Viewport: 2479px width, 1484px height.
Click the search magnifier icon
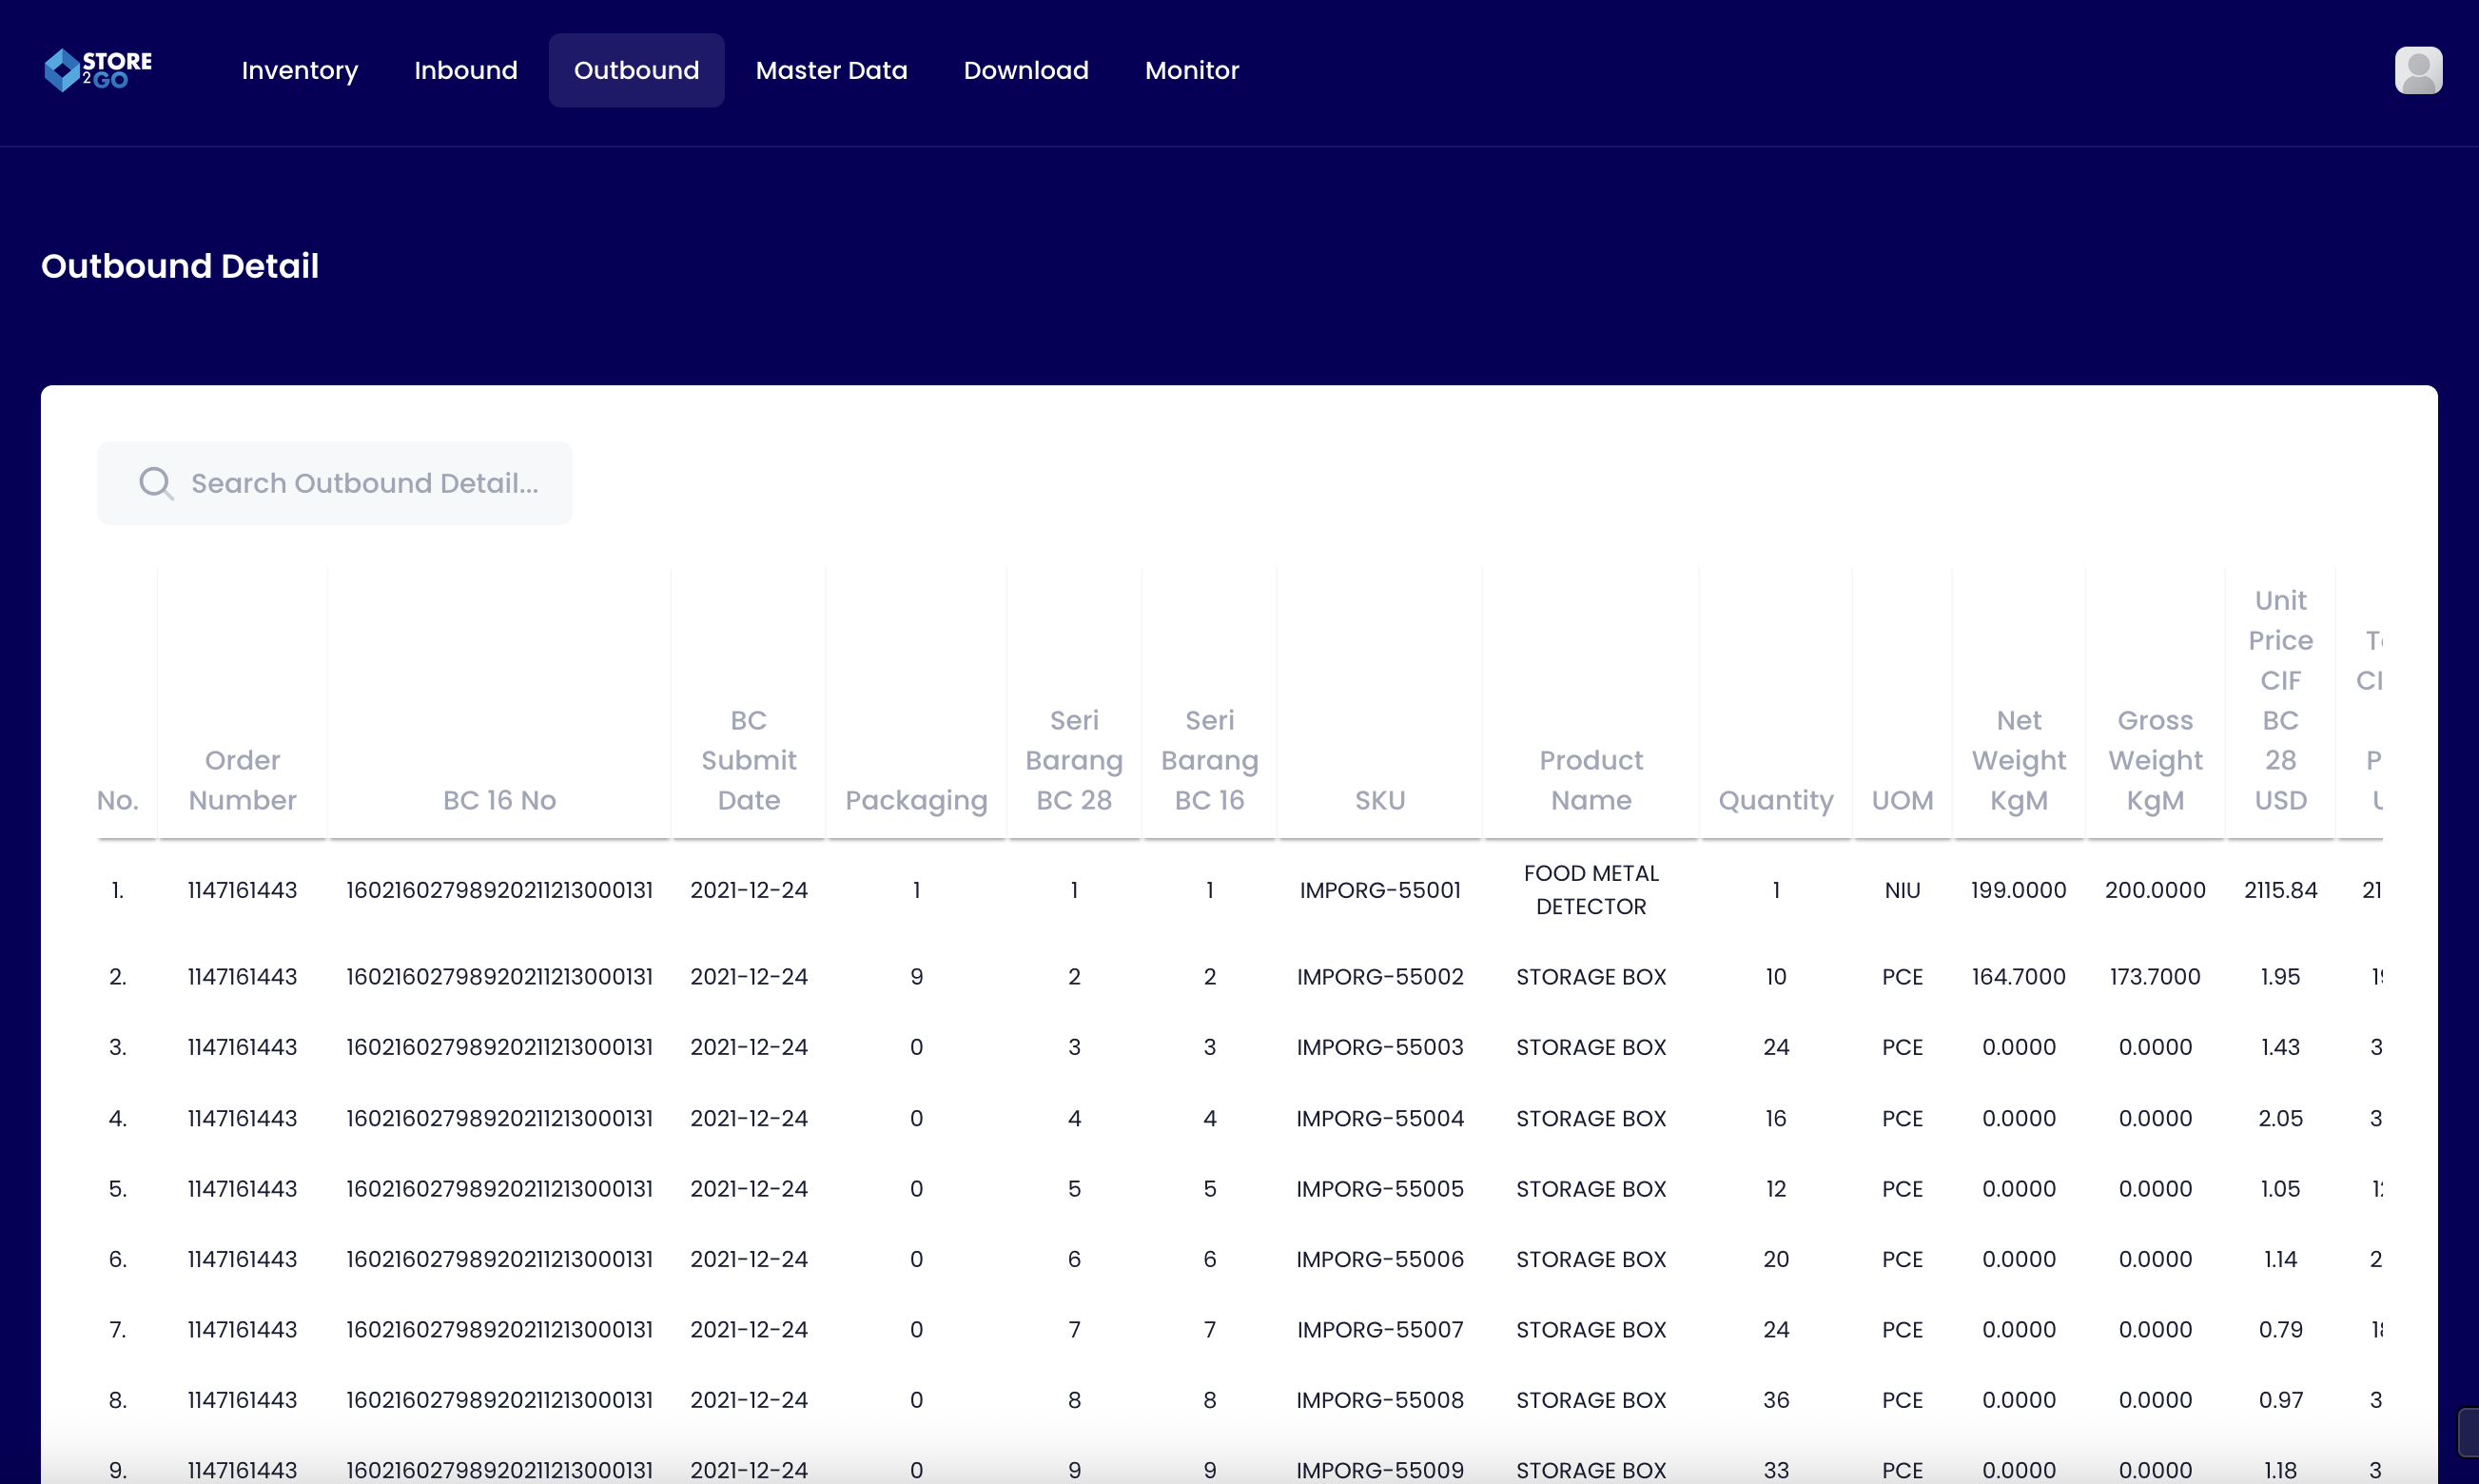tap(155, 484)
